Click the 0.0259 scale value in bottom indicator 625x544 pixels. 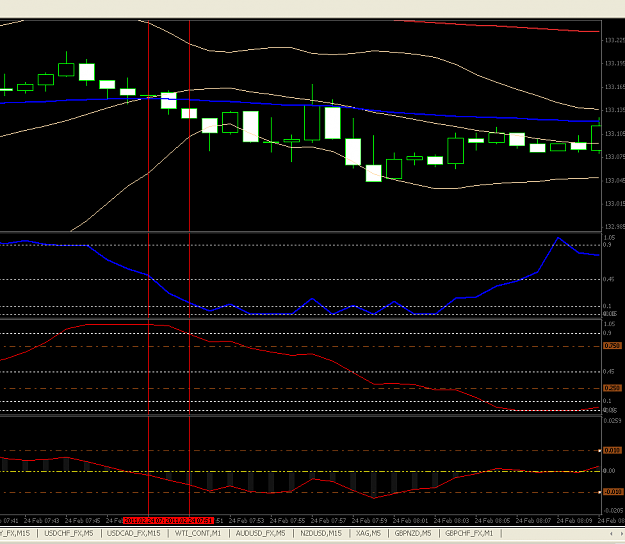click(x=613, y=420)
